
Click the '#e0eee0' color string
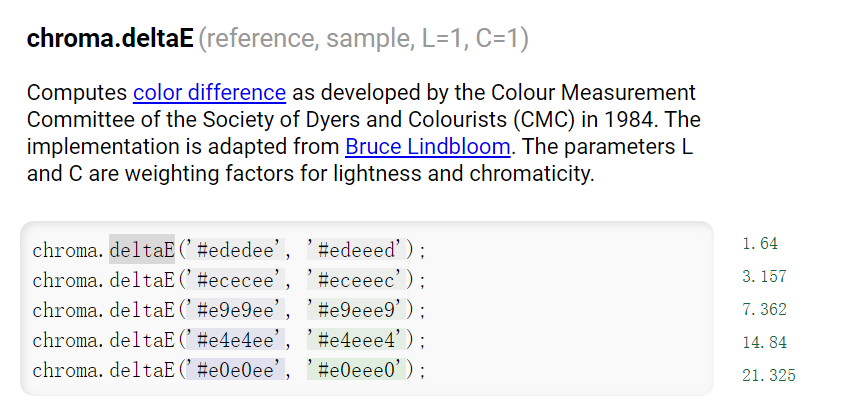pyautogui.click(x=357, y=369)
